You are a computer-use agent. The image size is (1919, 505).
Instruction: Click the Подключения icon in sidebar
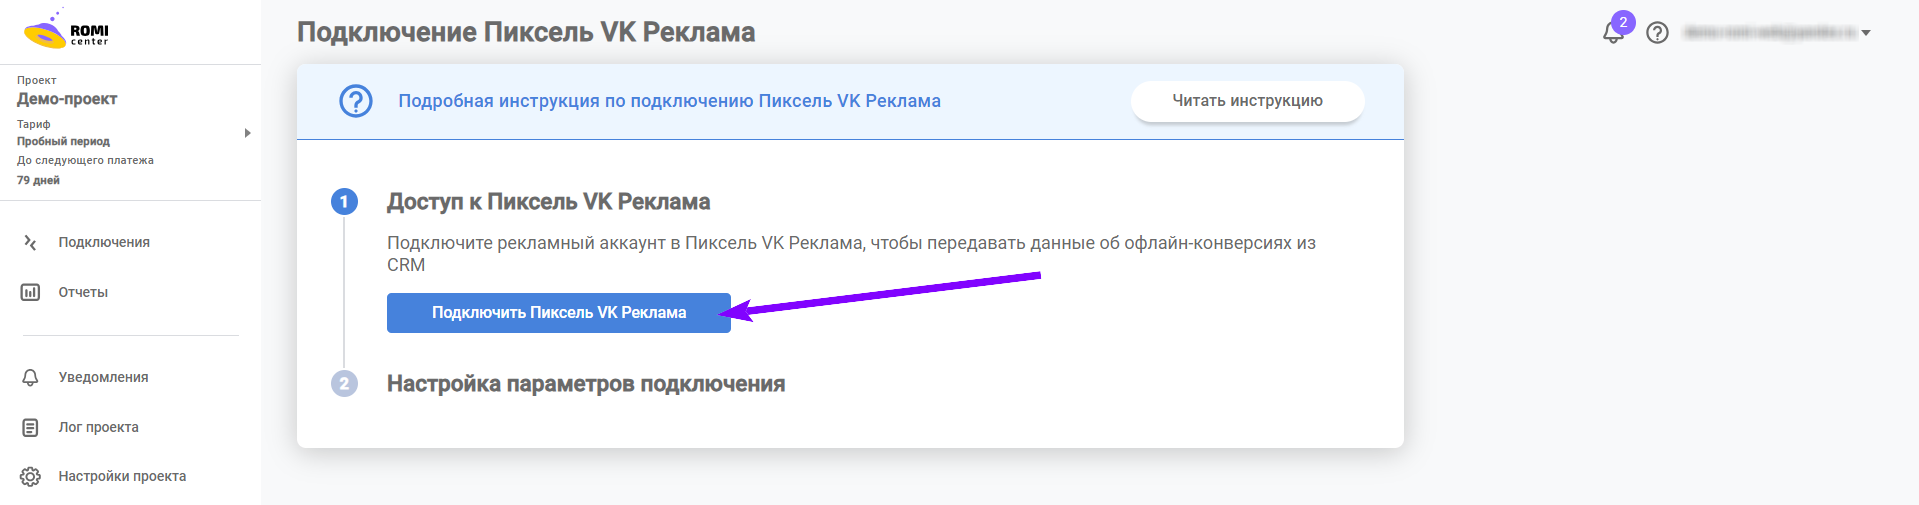(30, 242)
